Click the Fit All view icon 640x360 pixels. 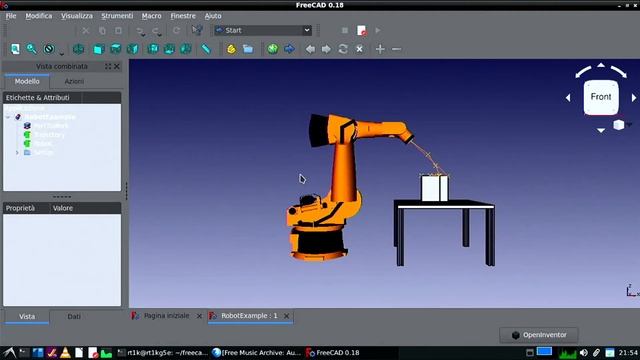click(15, 49)
